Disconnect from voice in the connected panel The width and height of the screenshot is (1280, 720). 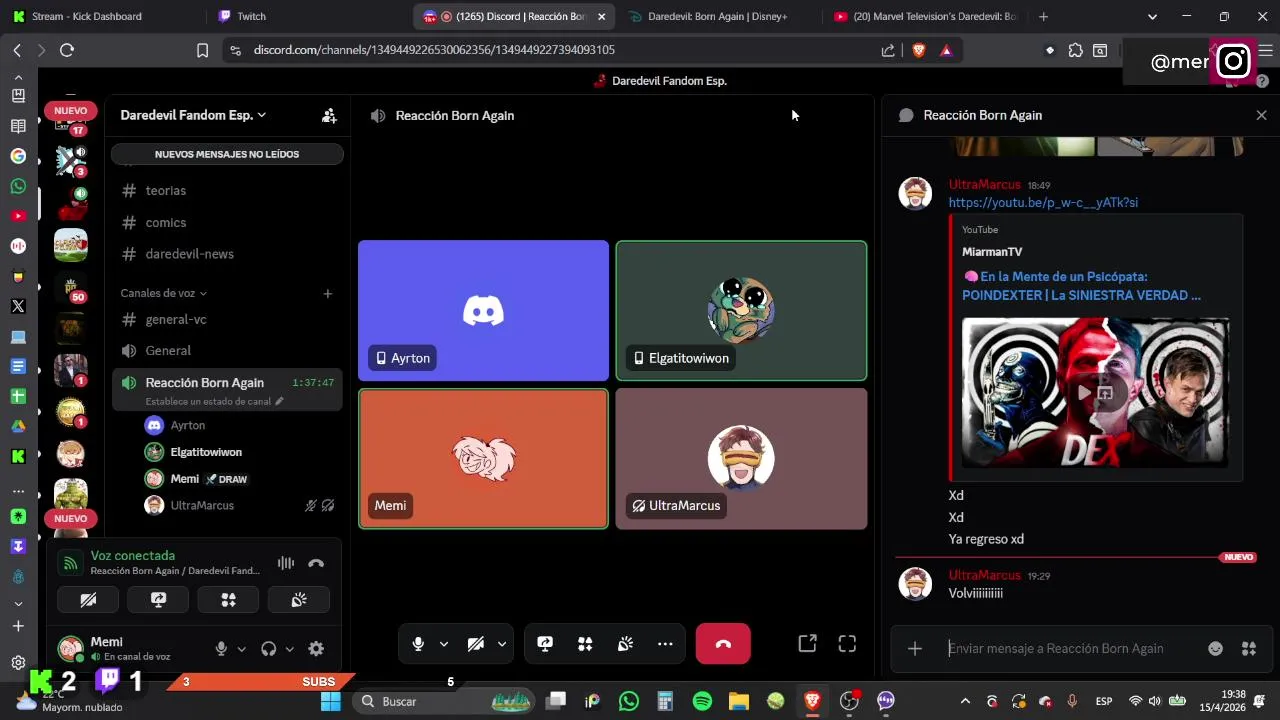click(316, 563)
